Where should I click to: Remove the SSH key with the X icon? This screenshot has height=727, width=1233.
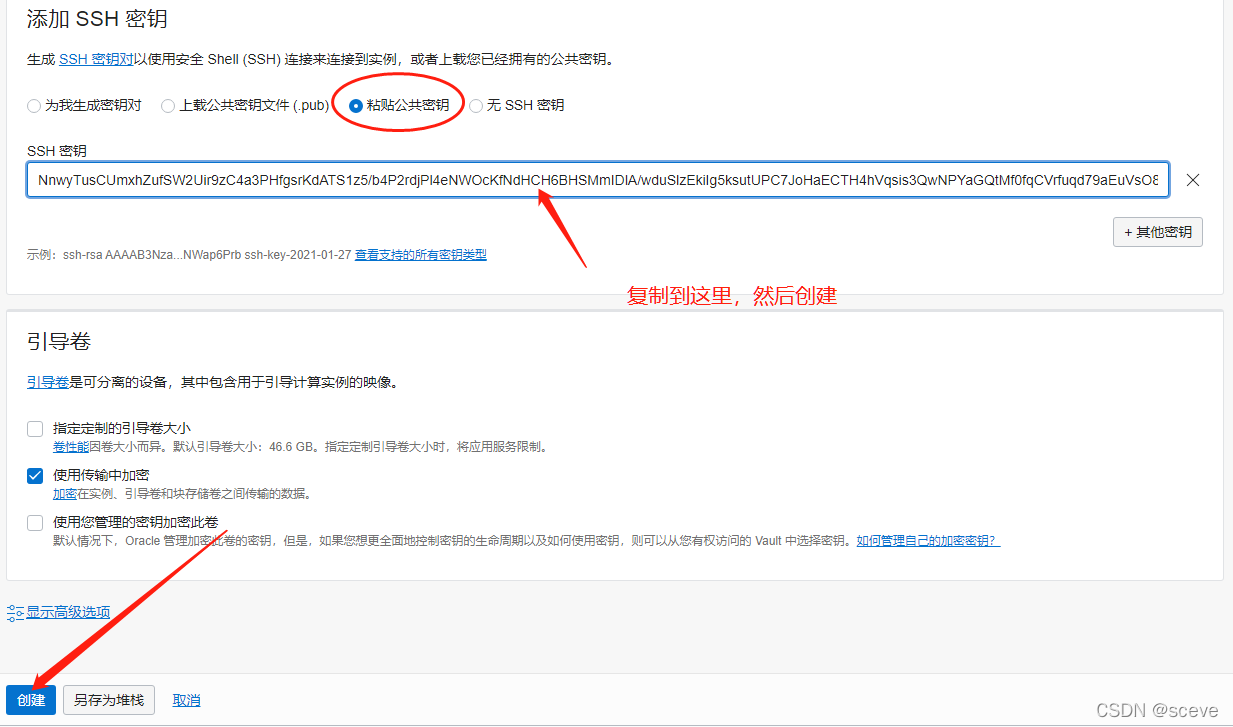point(1192,180)
